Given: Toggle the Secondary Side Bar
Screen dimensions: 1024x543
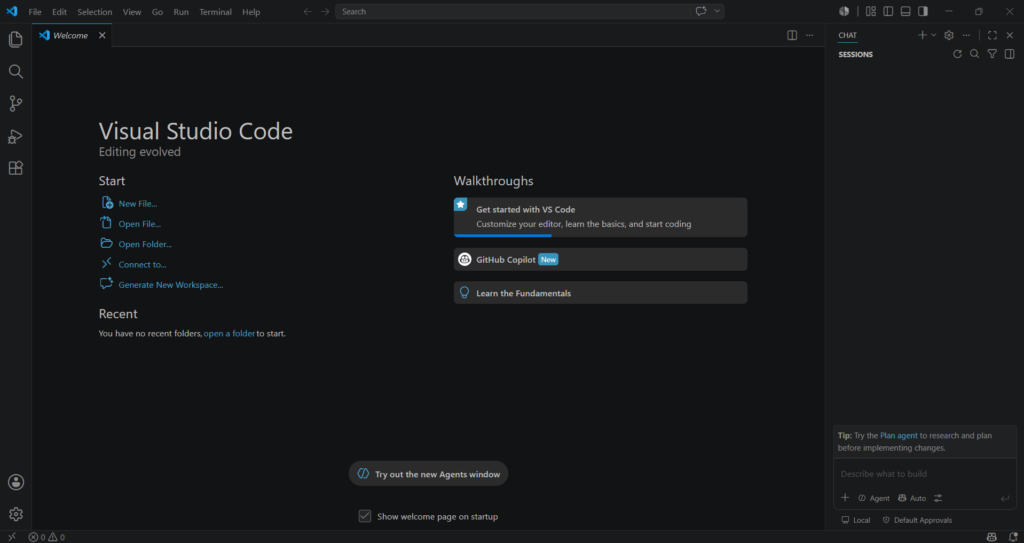Looking at the screenshot, I should click(x=923, y=11).
